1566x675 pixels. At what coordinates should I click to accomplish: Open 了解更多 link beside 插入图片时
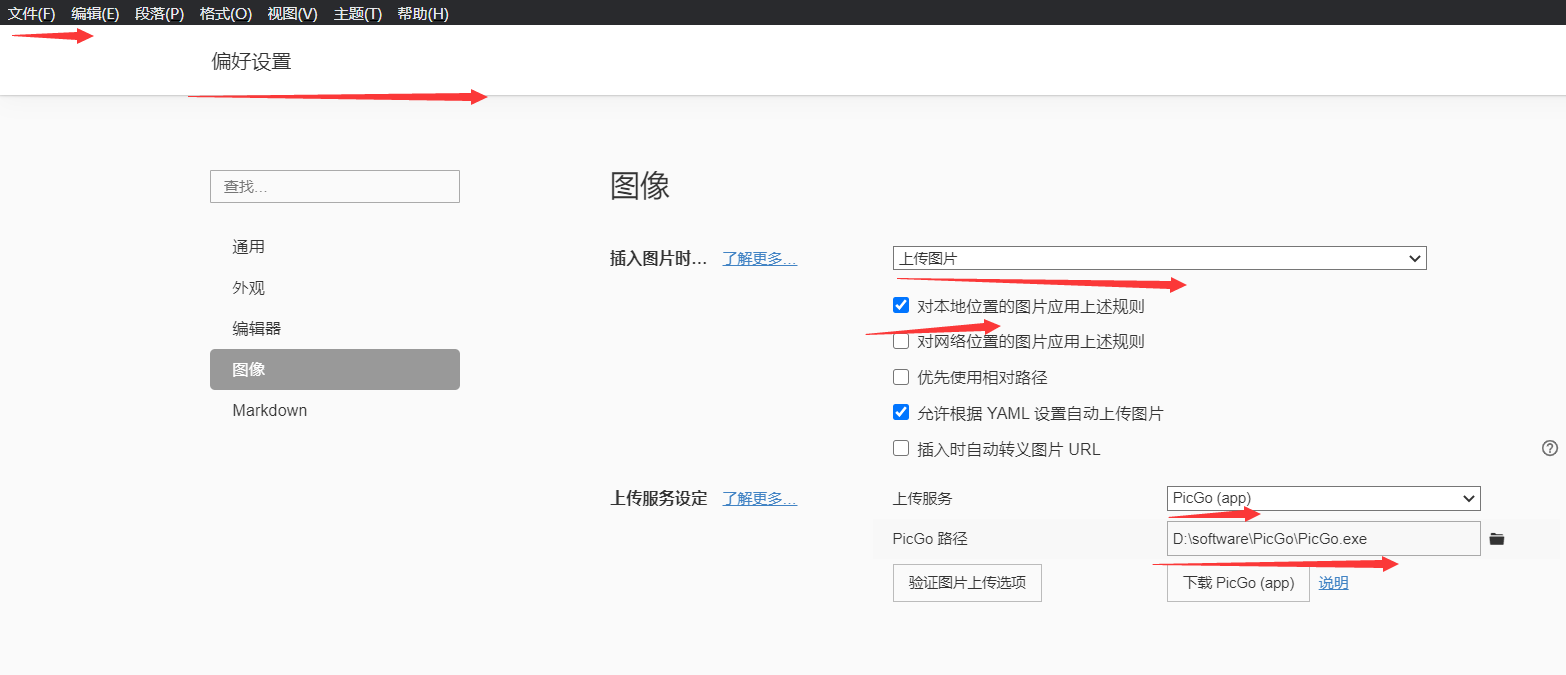(x=760, y=258)
